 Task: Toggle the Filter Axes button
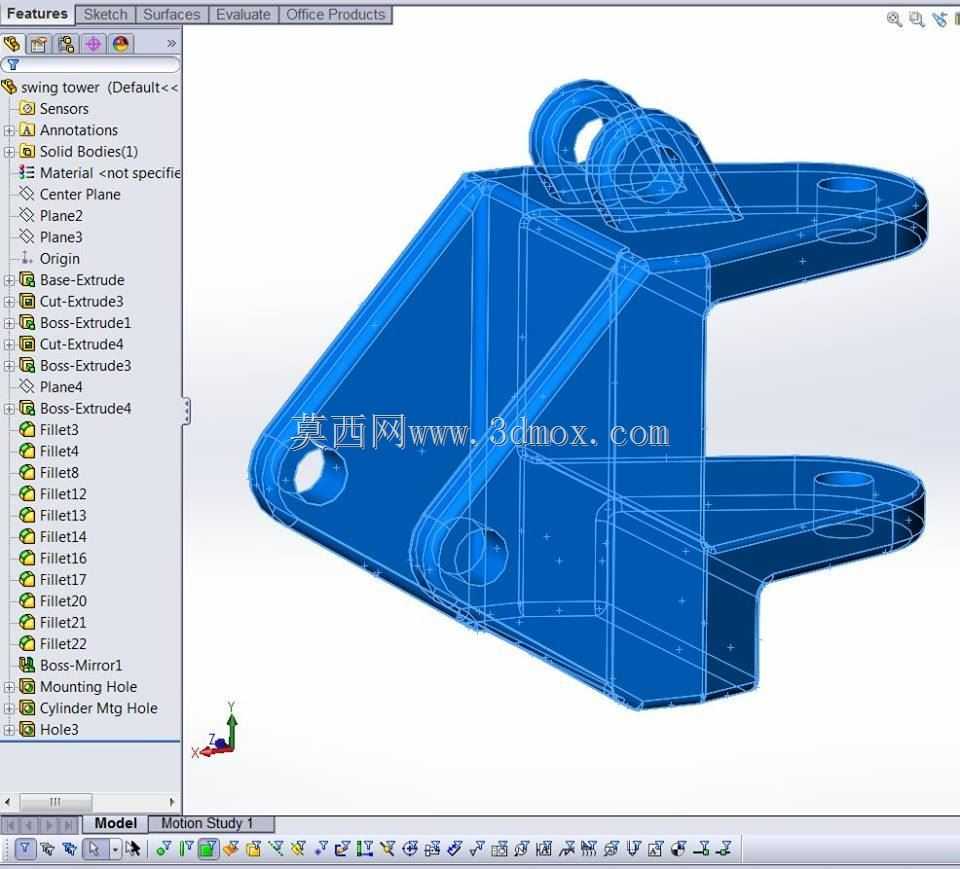point(276,849)
